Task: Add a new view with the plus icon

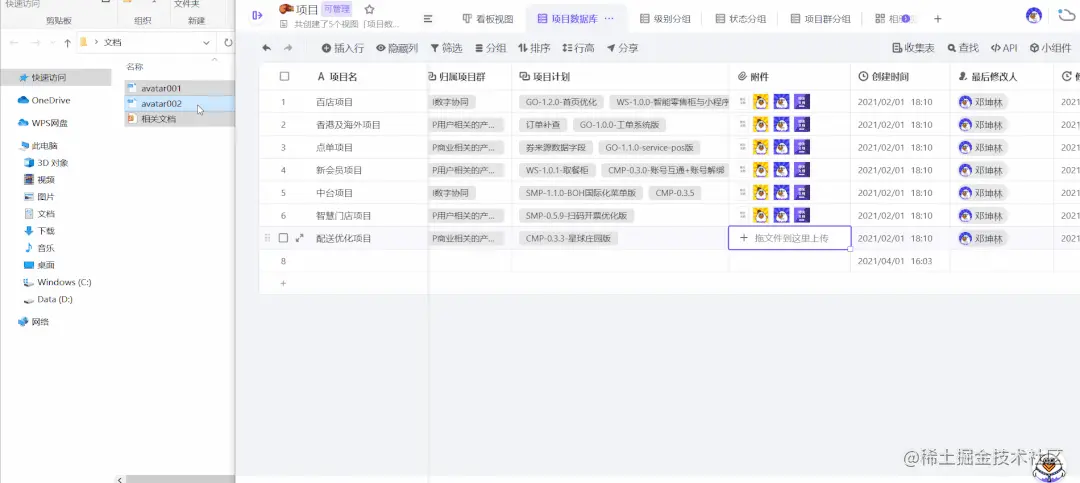Action: (x=937, y=19)
